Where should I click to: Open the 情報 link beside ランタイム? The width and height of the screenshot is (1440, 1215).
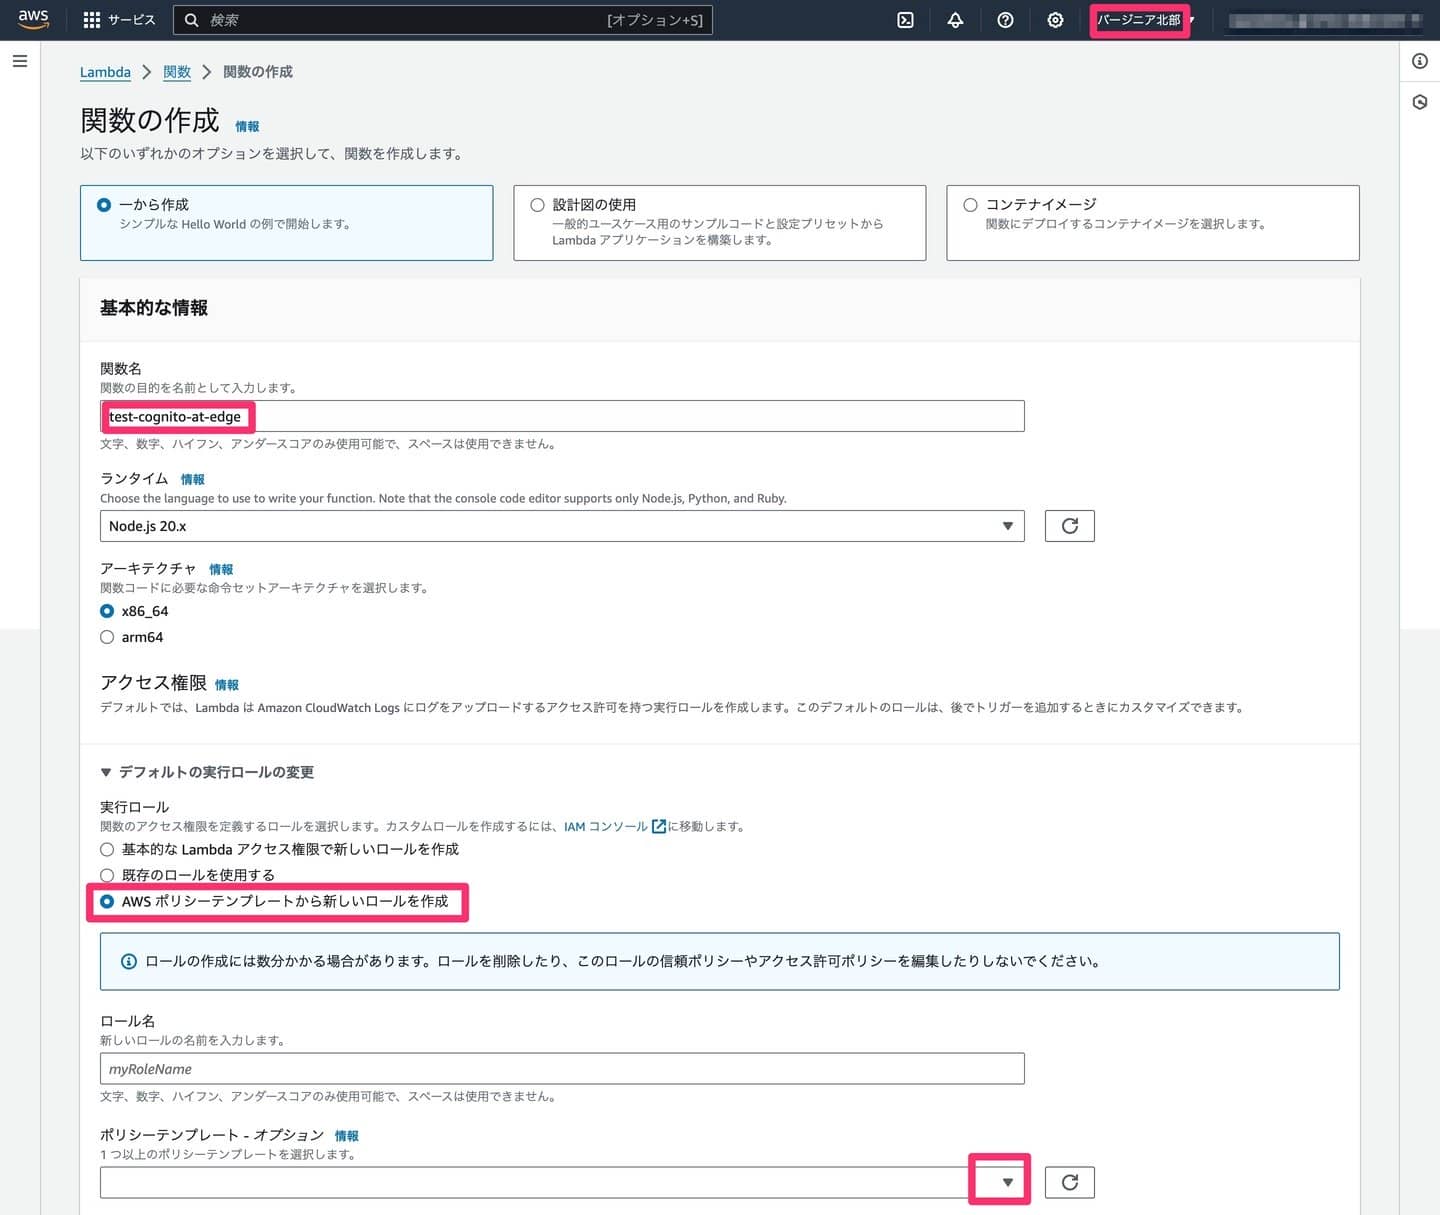pyautogui.click(x=193, y=479)
